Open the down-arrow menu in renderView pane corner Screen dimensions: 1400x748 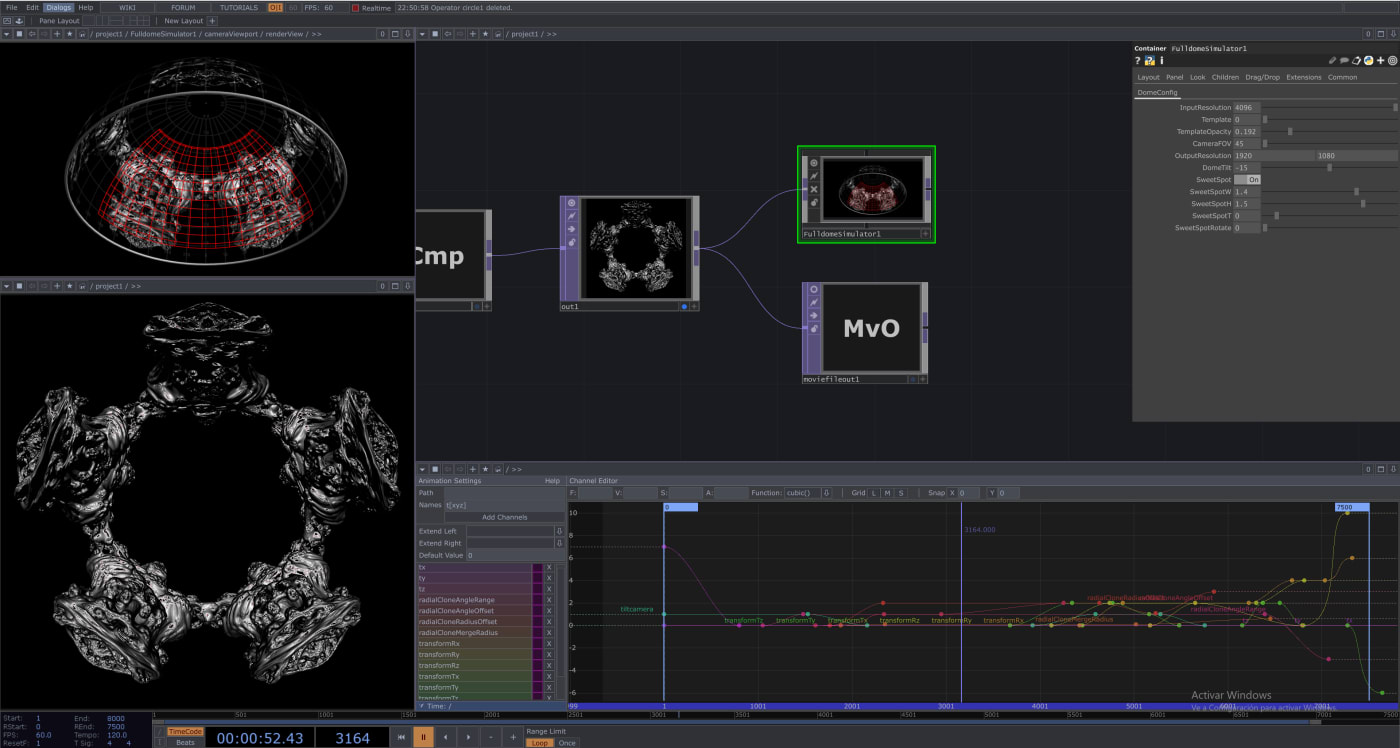407,34
